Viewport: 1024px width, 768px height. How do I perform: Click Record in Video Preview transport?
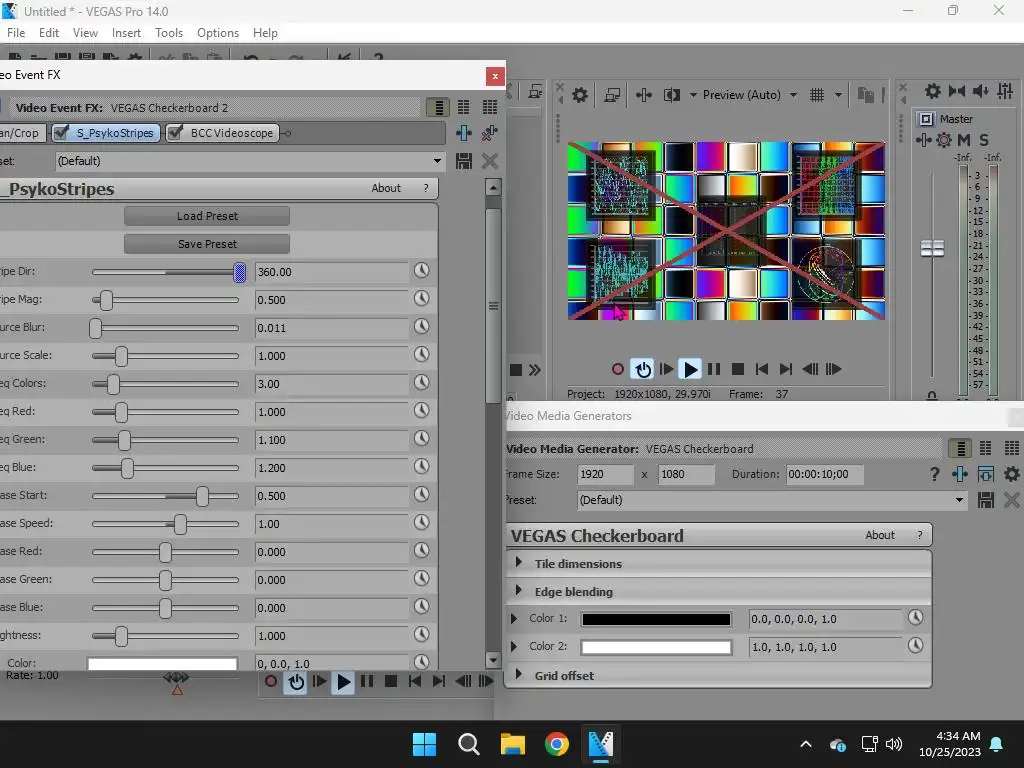[618, 370]
